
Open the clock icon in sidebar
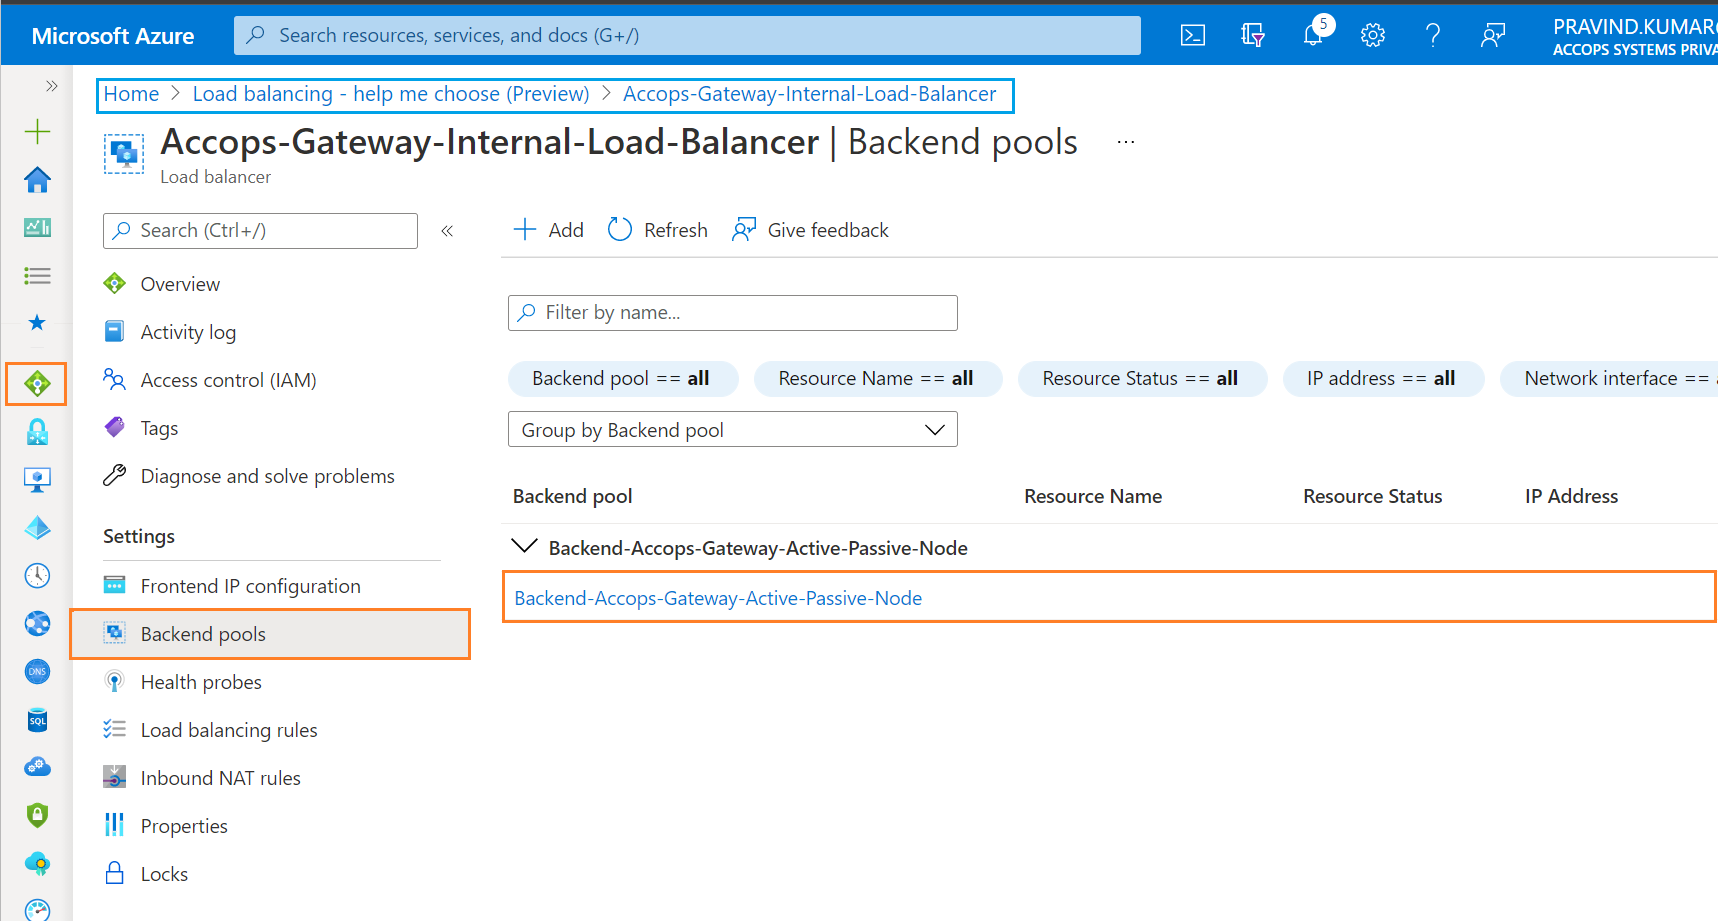37,575
